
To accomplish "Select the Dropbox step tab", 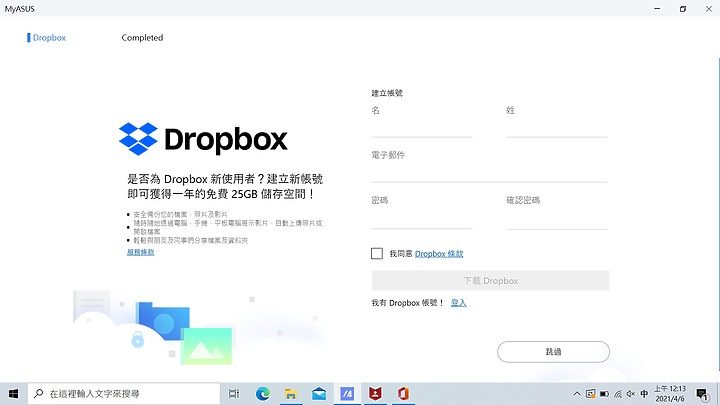I will [x=49, y=38].
